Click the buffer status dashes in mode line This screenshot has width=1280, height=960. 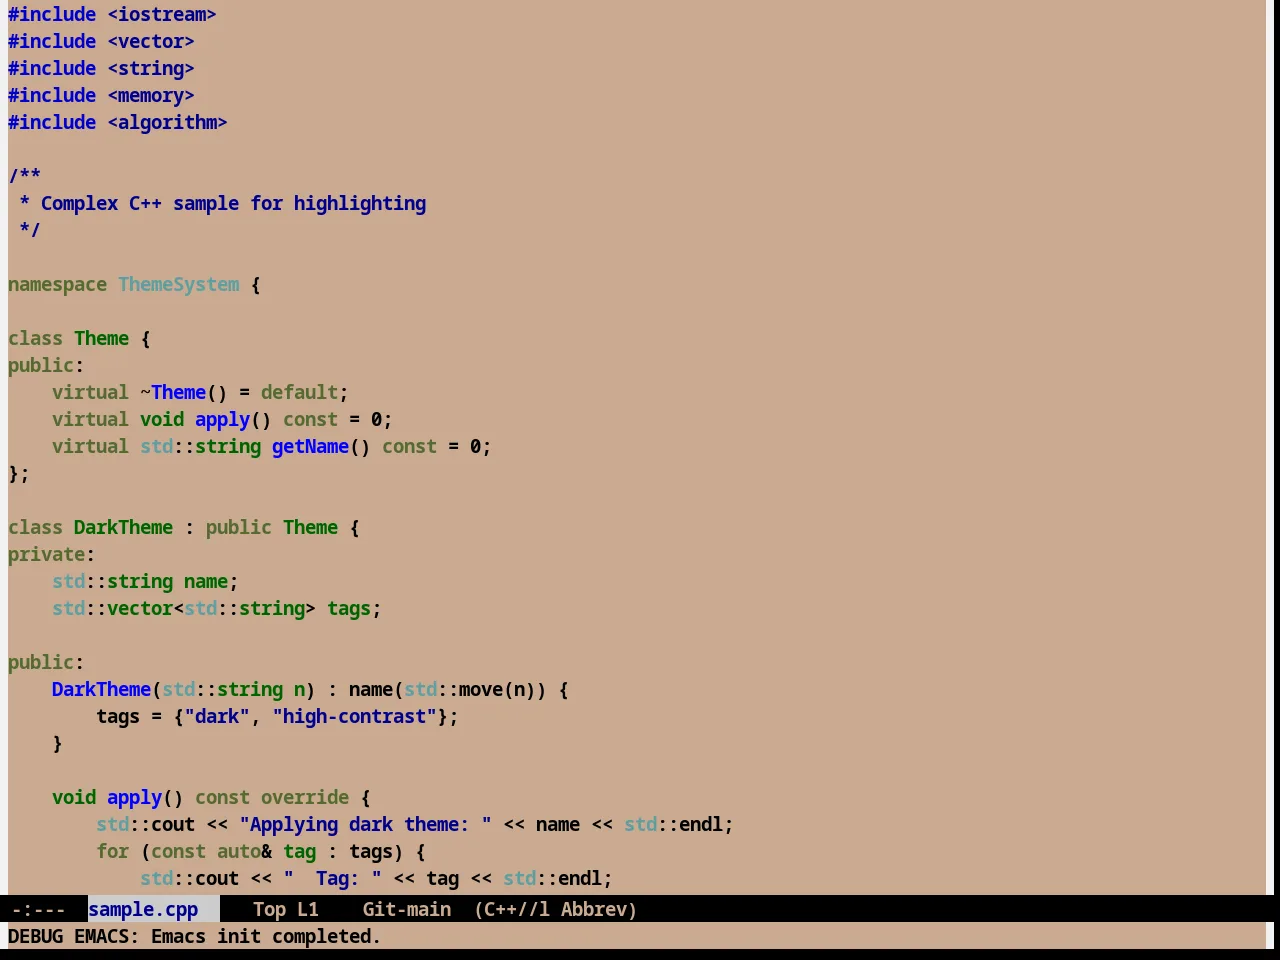click(x=38, y=909)
